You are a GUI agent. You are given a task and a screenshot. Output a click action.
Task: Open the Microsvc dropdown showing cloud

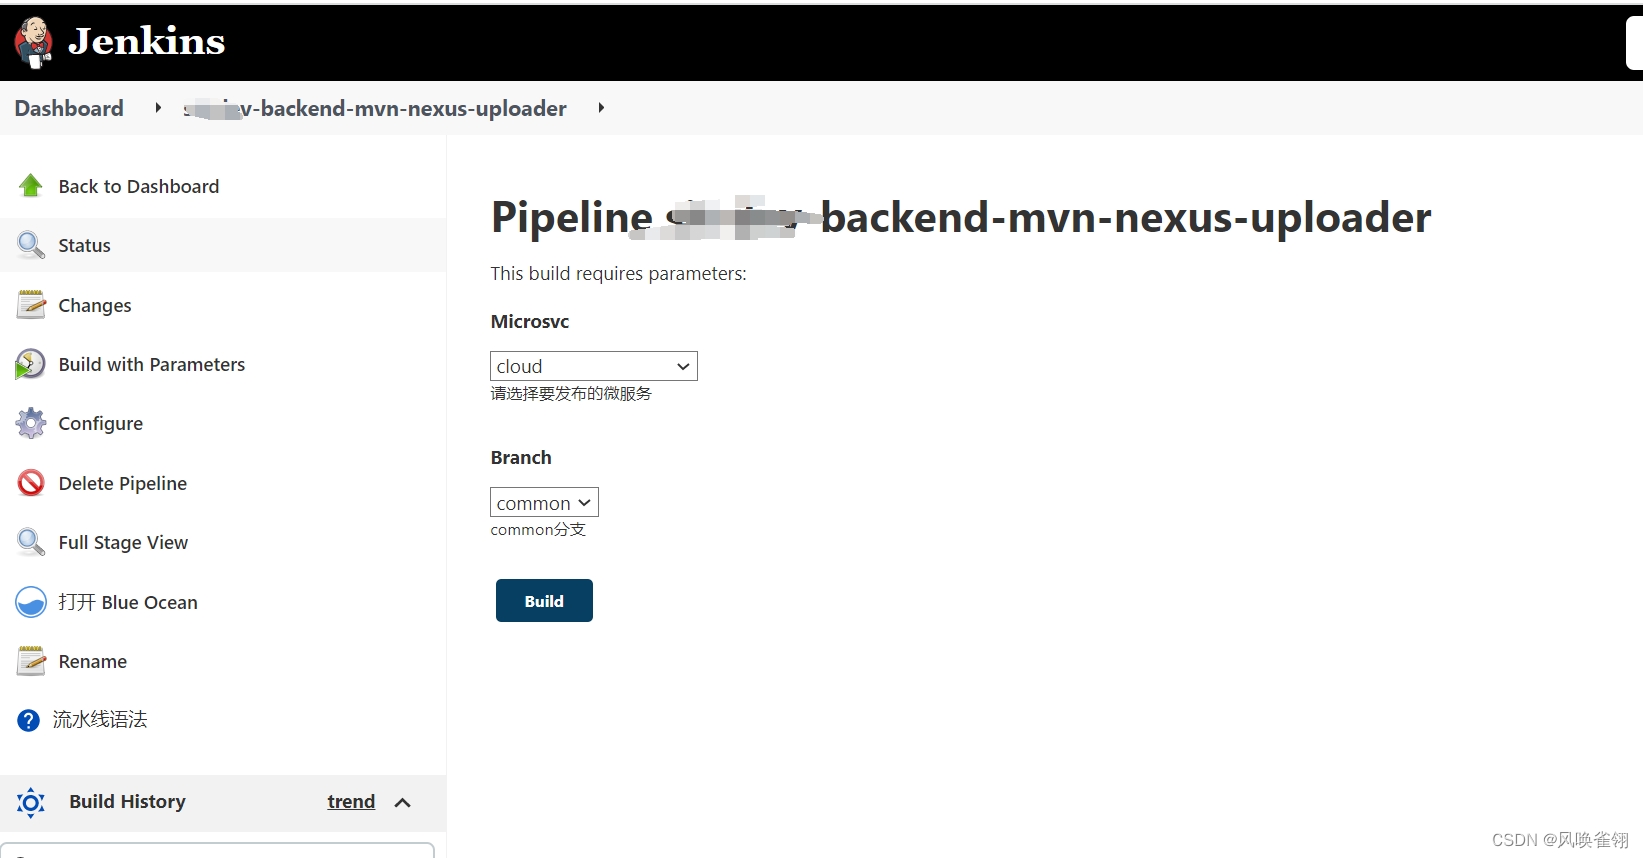[x=593, y=365]
